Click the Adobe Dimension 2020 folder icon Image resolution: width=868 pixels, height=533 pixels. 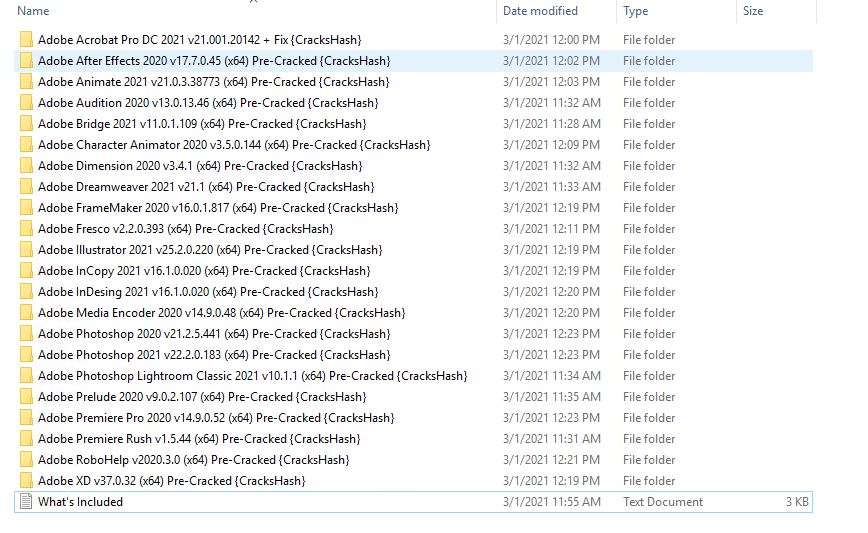(26, 166)
